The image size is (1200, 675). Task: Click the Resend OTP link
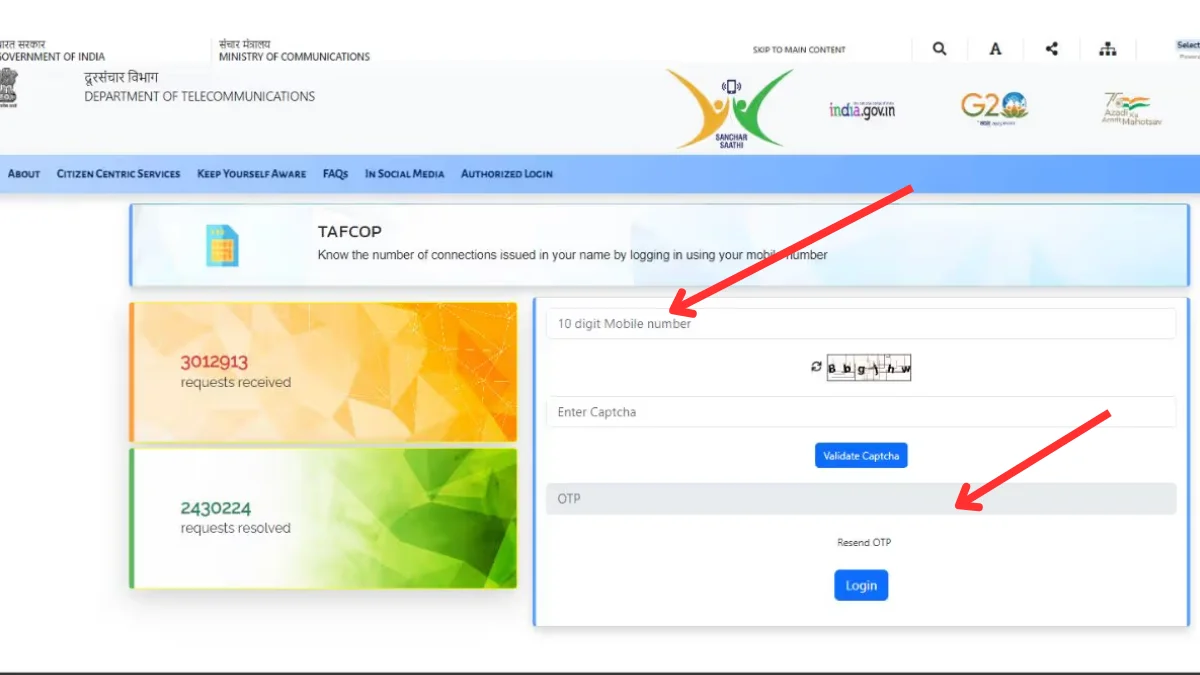[863, 543]
